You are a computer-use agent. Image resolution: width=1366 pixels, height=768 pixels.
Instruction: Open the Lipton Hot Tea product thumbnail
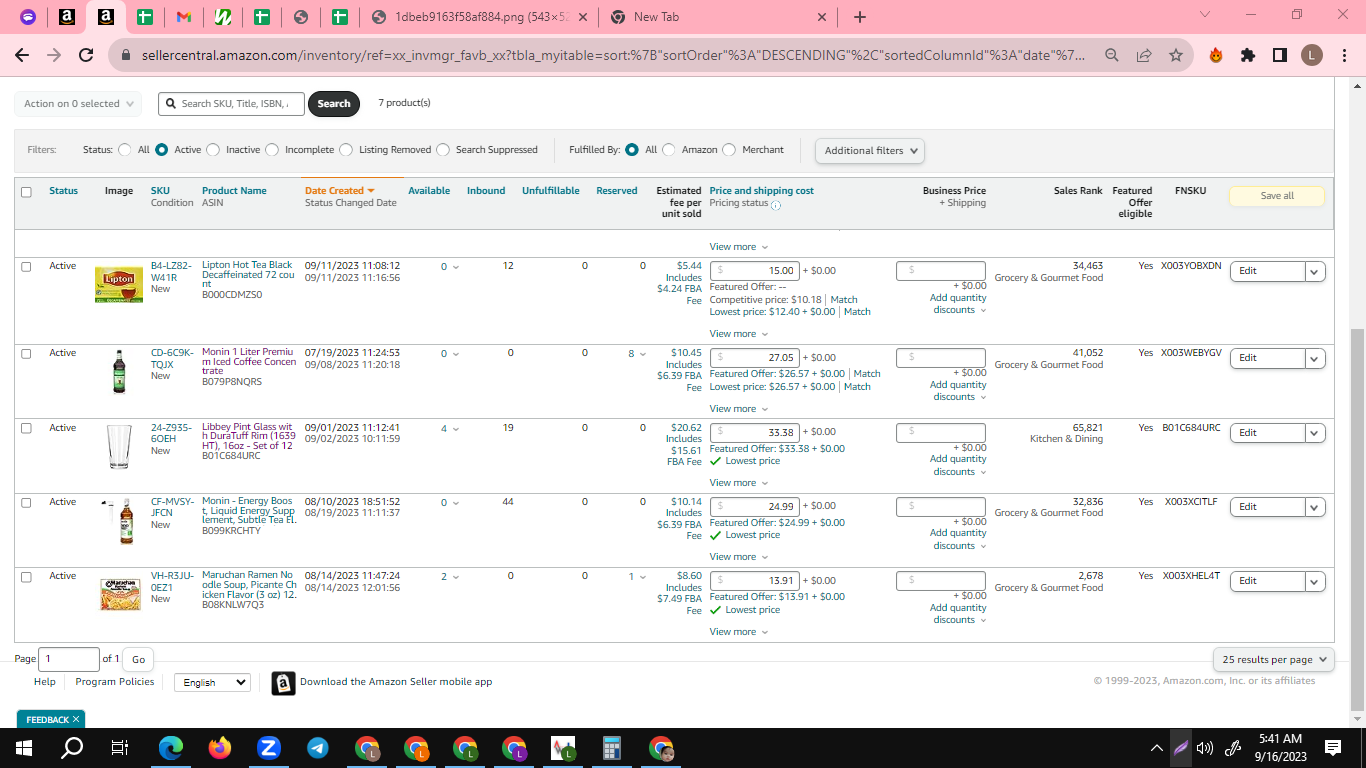(x=119, y=284)
